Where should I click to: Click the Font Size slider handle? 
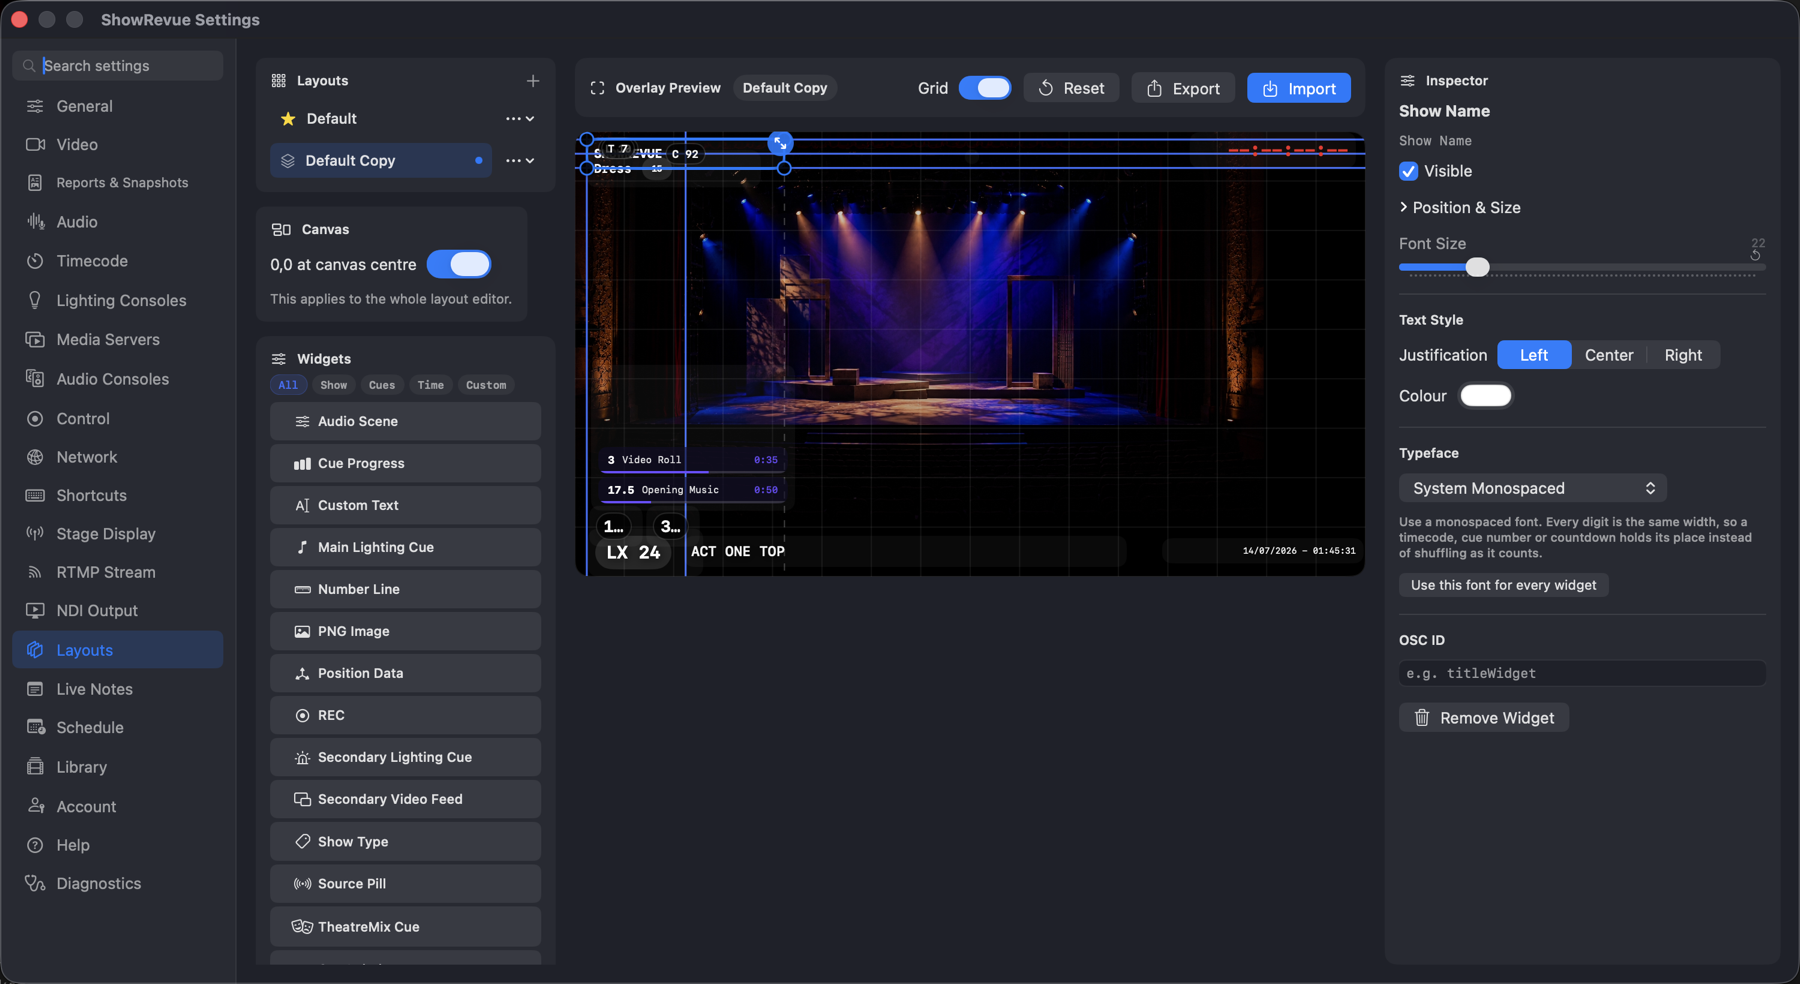(x=1477, y=267)
